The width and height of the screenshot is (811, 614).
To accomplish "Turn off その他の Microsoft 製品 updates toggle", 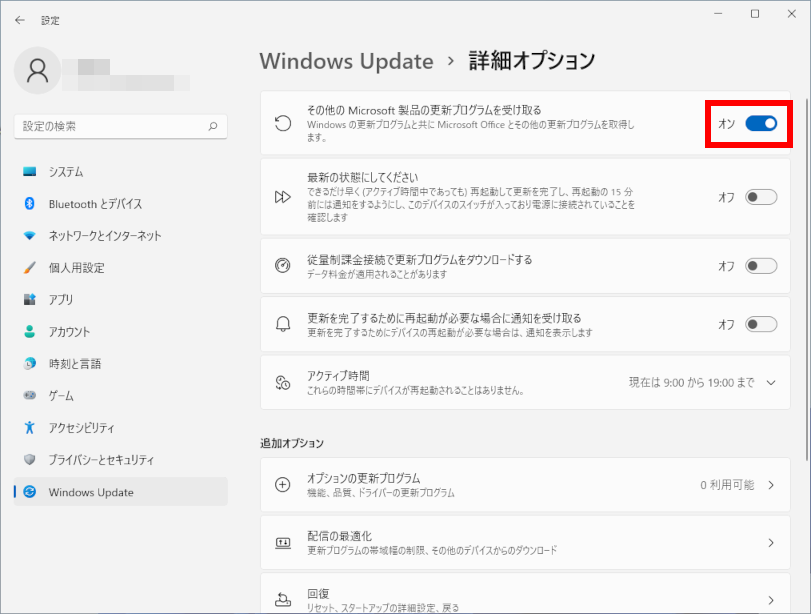I will (x=761, y=123).
